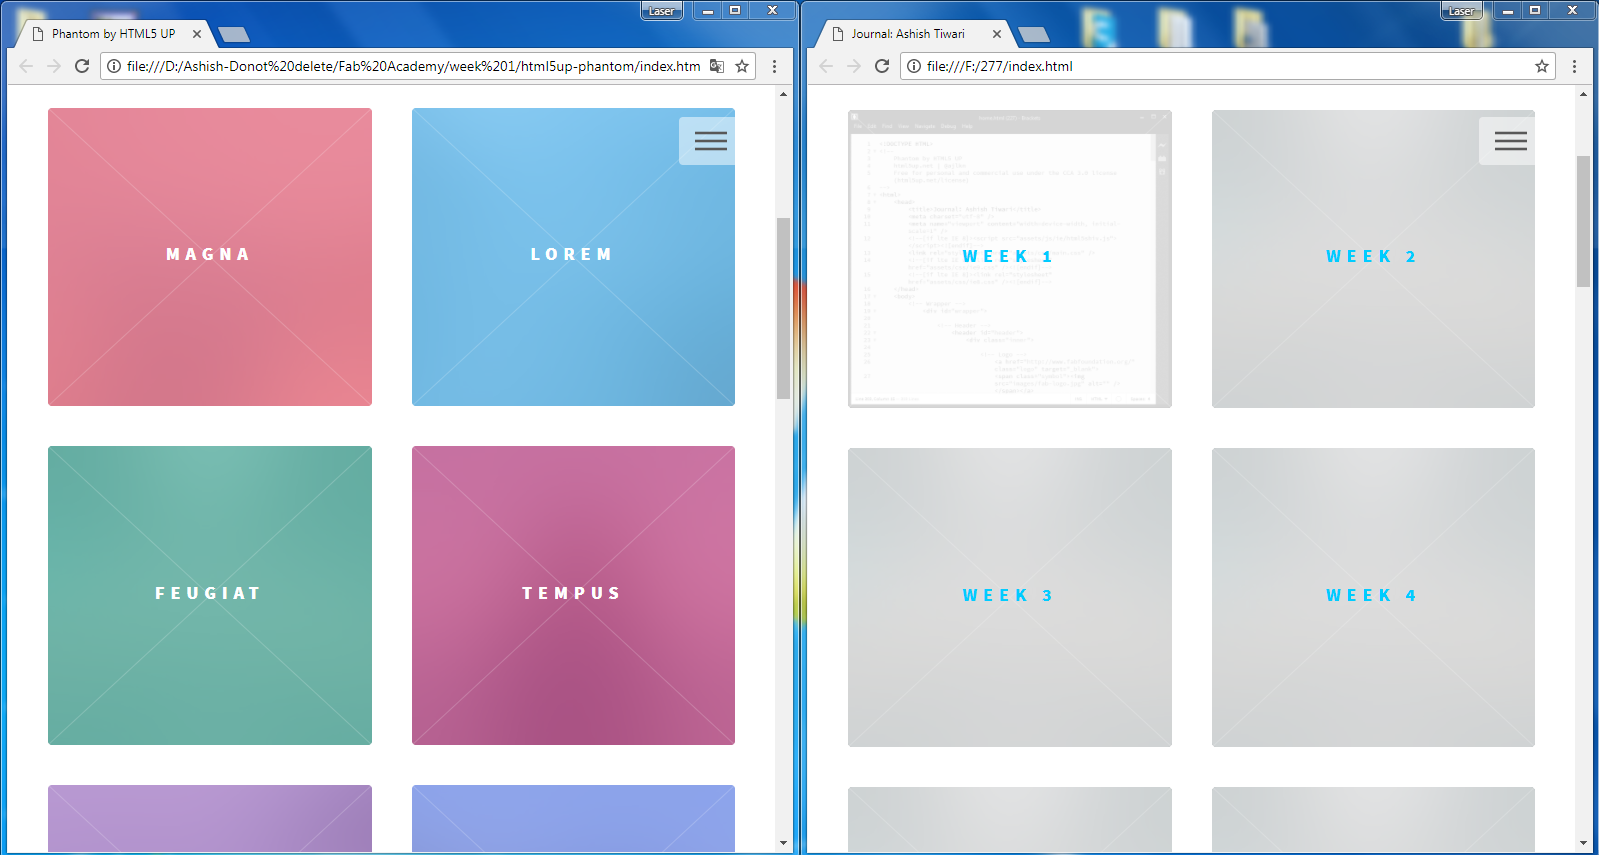Click the Phantom window vertical scrollbar thumb

(783, 308)
